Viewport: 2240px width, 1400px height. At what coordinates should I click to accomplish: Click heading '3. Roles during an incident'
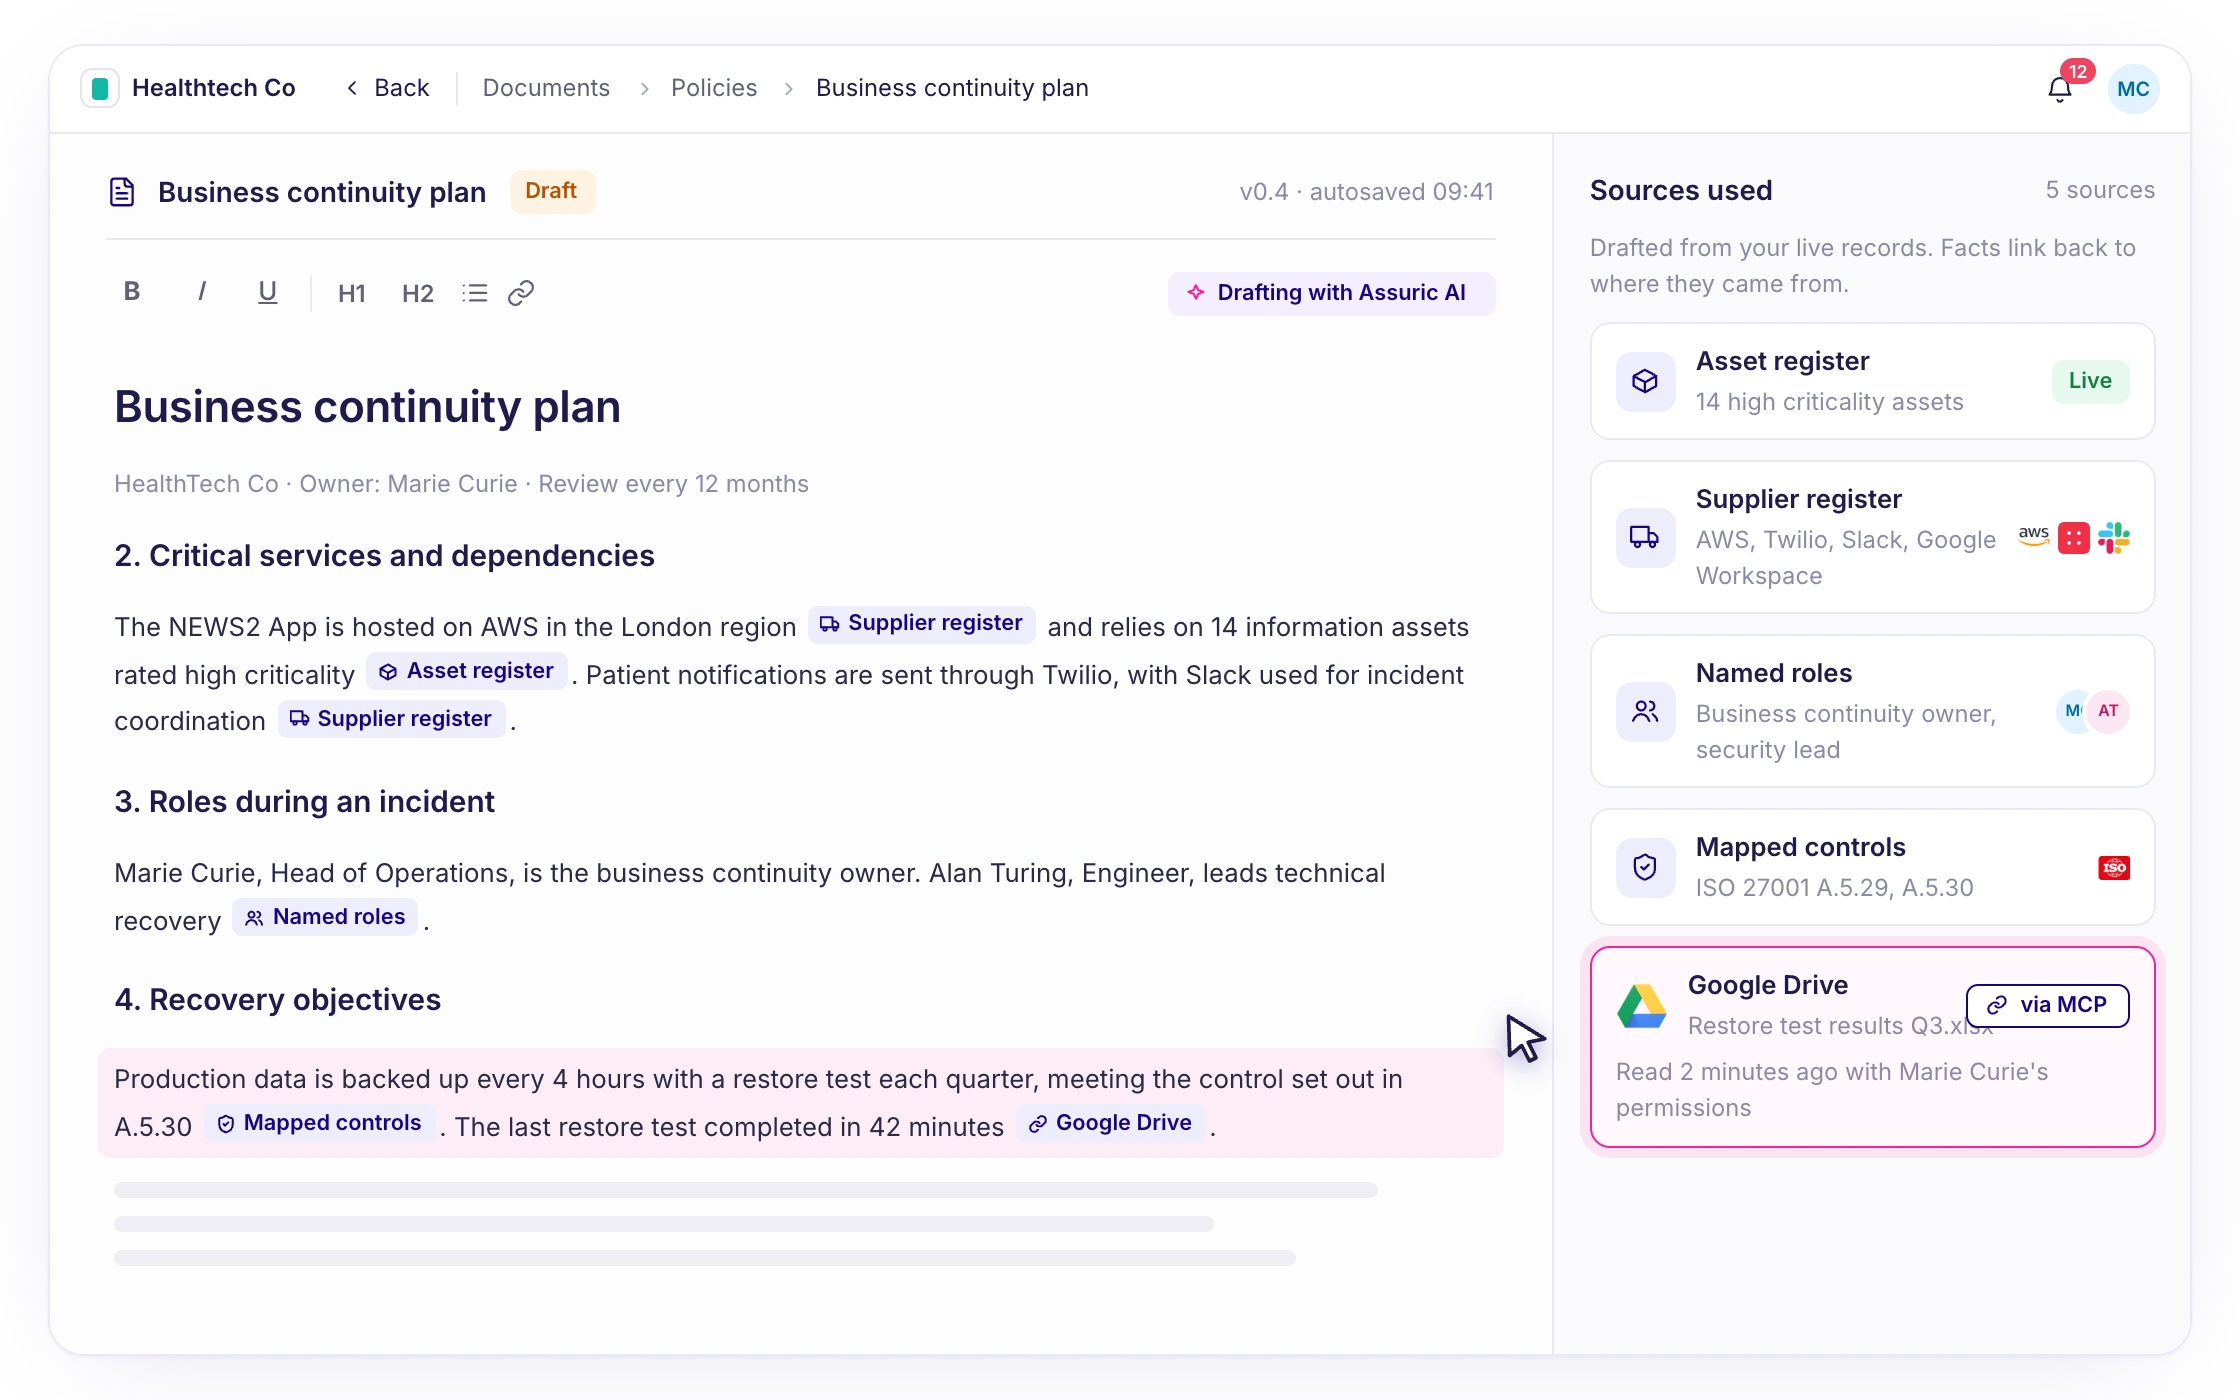coord(304,802)
